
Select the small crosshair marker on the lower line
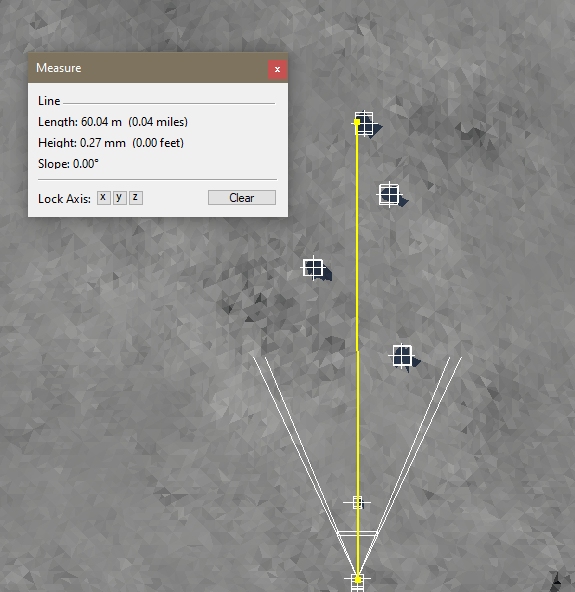[x=357, y=503]
